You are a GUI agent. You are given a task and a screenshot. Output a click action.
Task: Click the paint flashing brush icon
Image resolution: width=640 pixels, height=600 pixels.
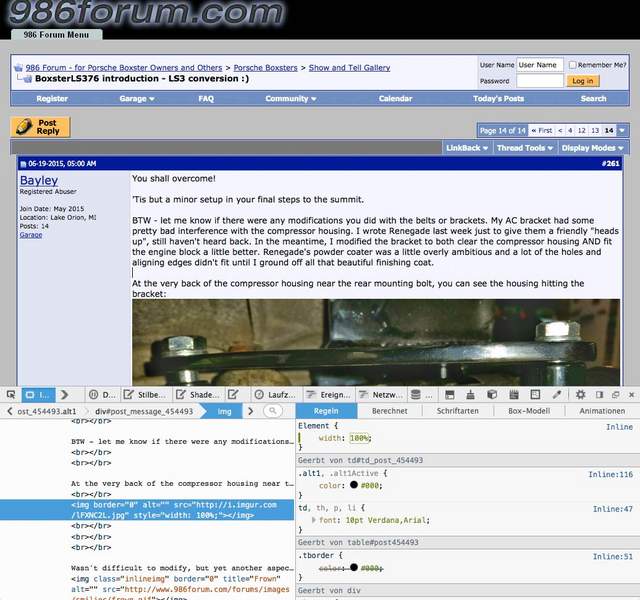[x=470, y=395]
